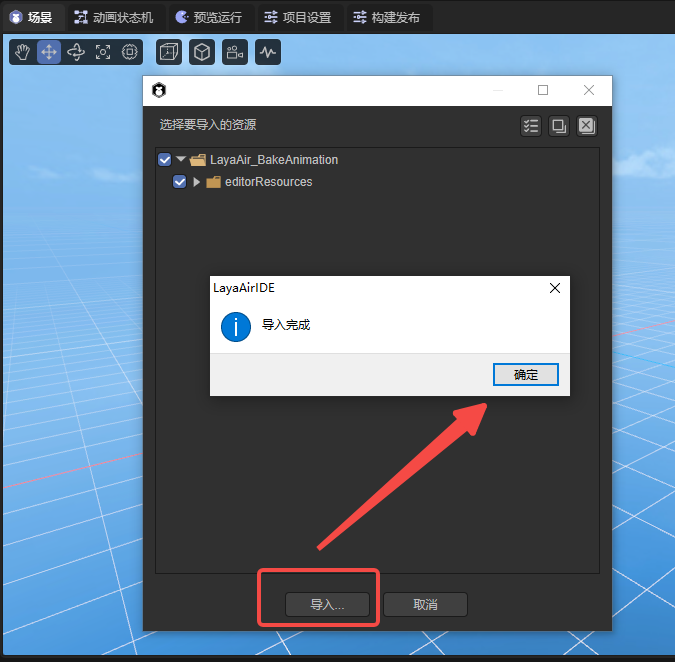Screen dimensions: 675x662
Task: Select the scale tool
Action: (x=103, y=52)
